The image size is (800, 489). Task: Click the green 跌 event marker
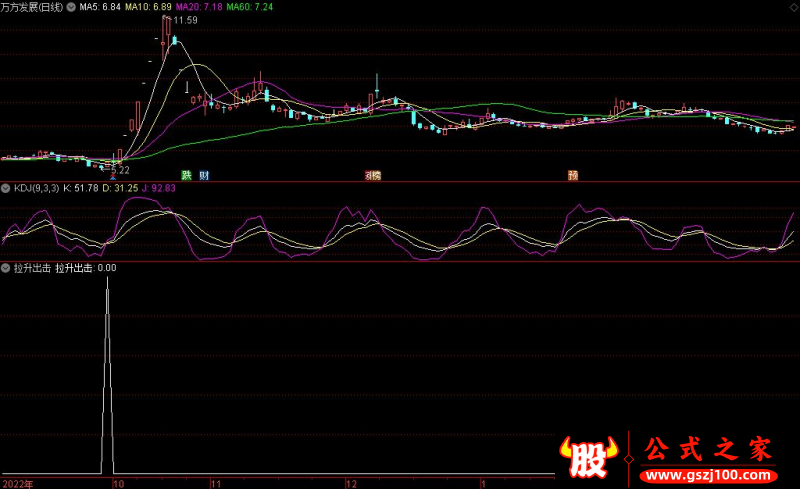point(186,175)
